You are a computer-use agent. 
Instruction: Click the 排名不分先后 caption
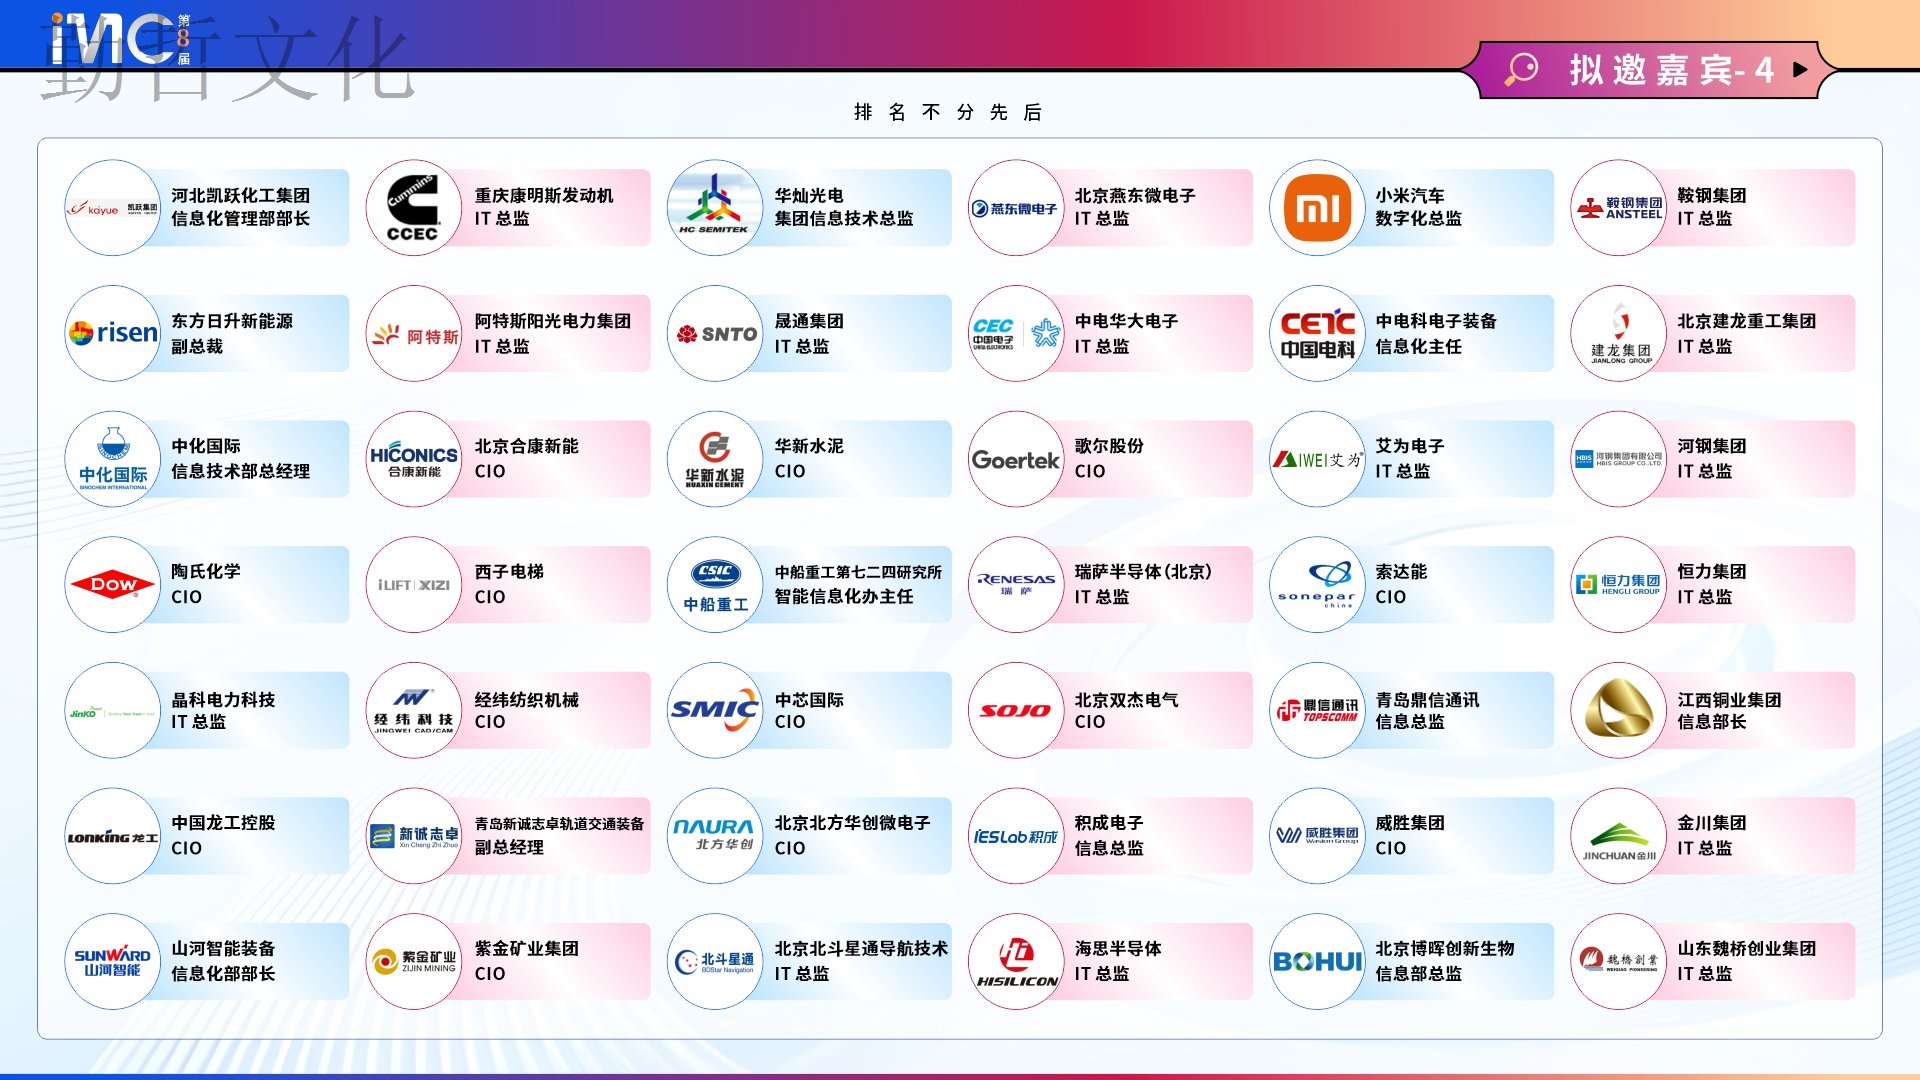[x=948, y=112]
